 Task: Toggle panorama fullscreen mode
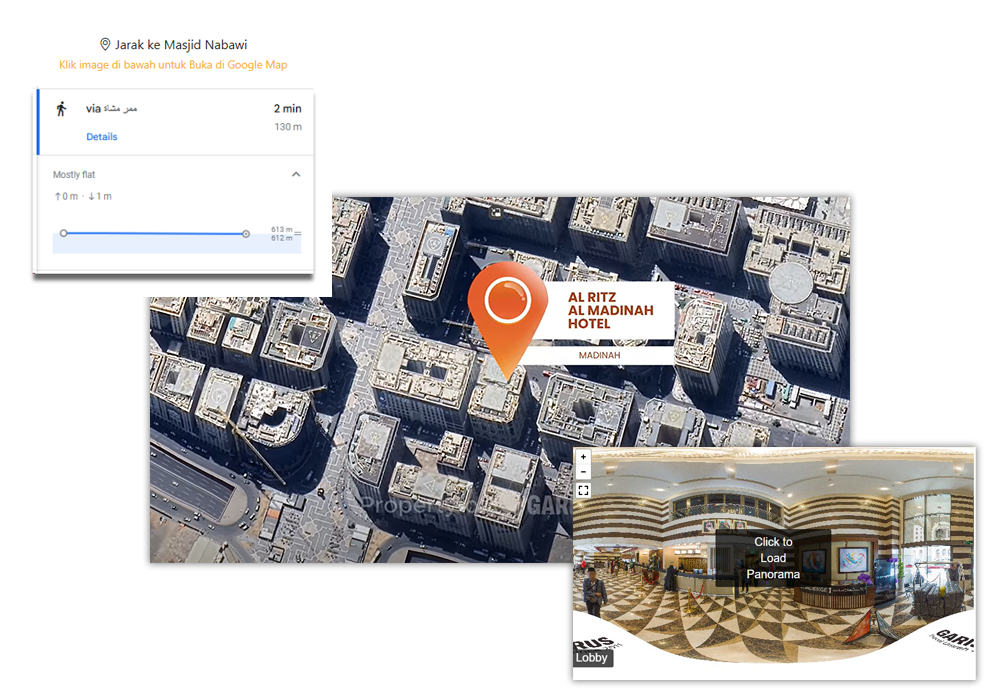(583, 490)
